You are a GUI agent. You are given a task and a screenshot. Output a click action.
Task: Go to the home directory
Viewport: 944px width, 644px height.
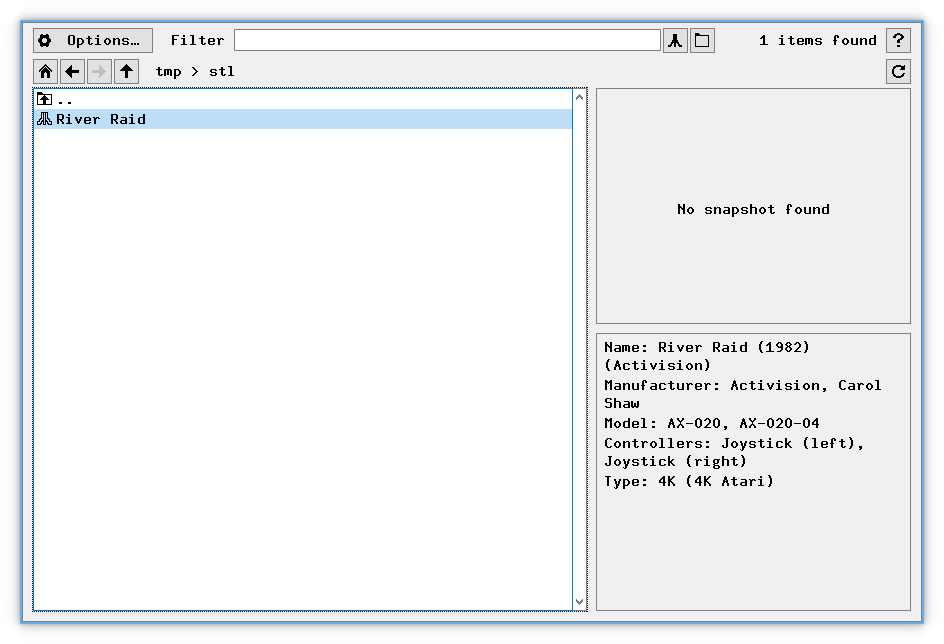(46, 72)
